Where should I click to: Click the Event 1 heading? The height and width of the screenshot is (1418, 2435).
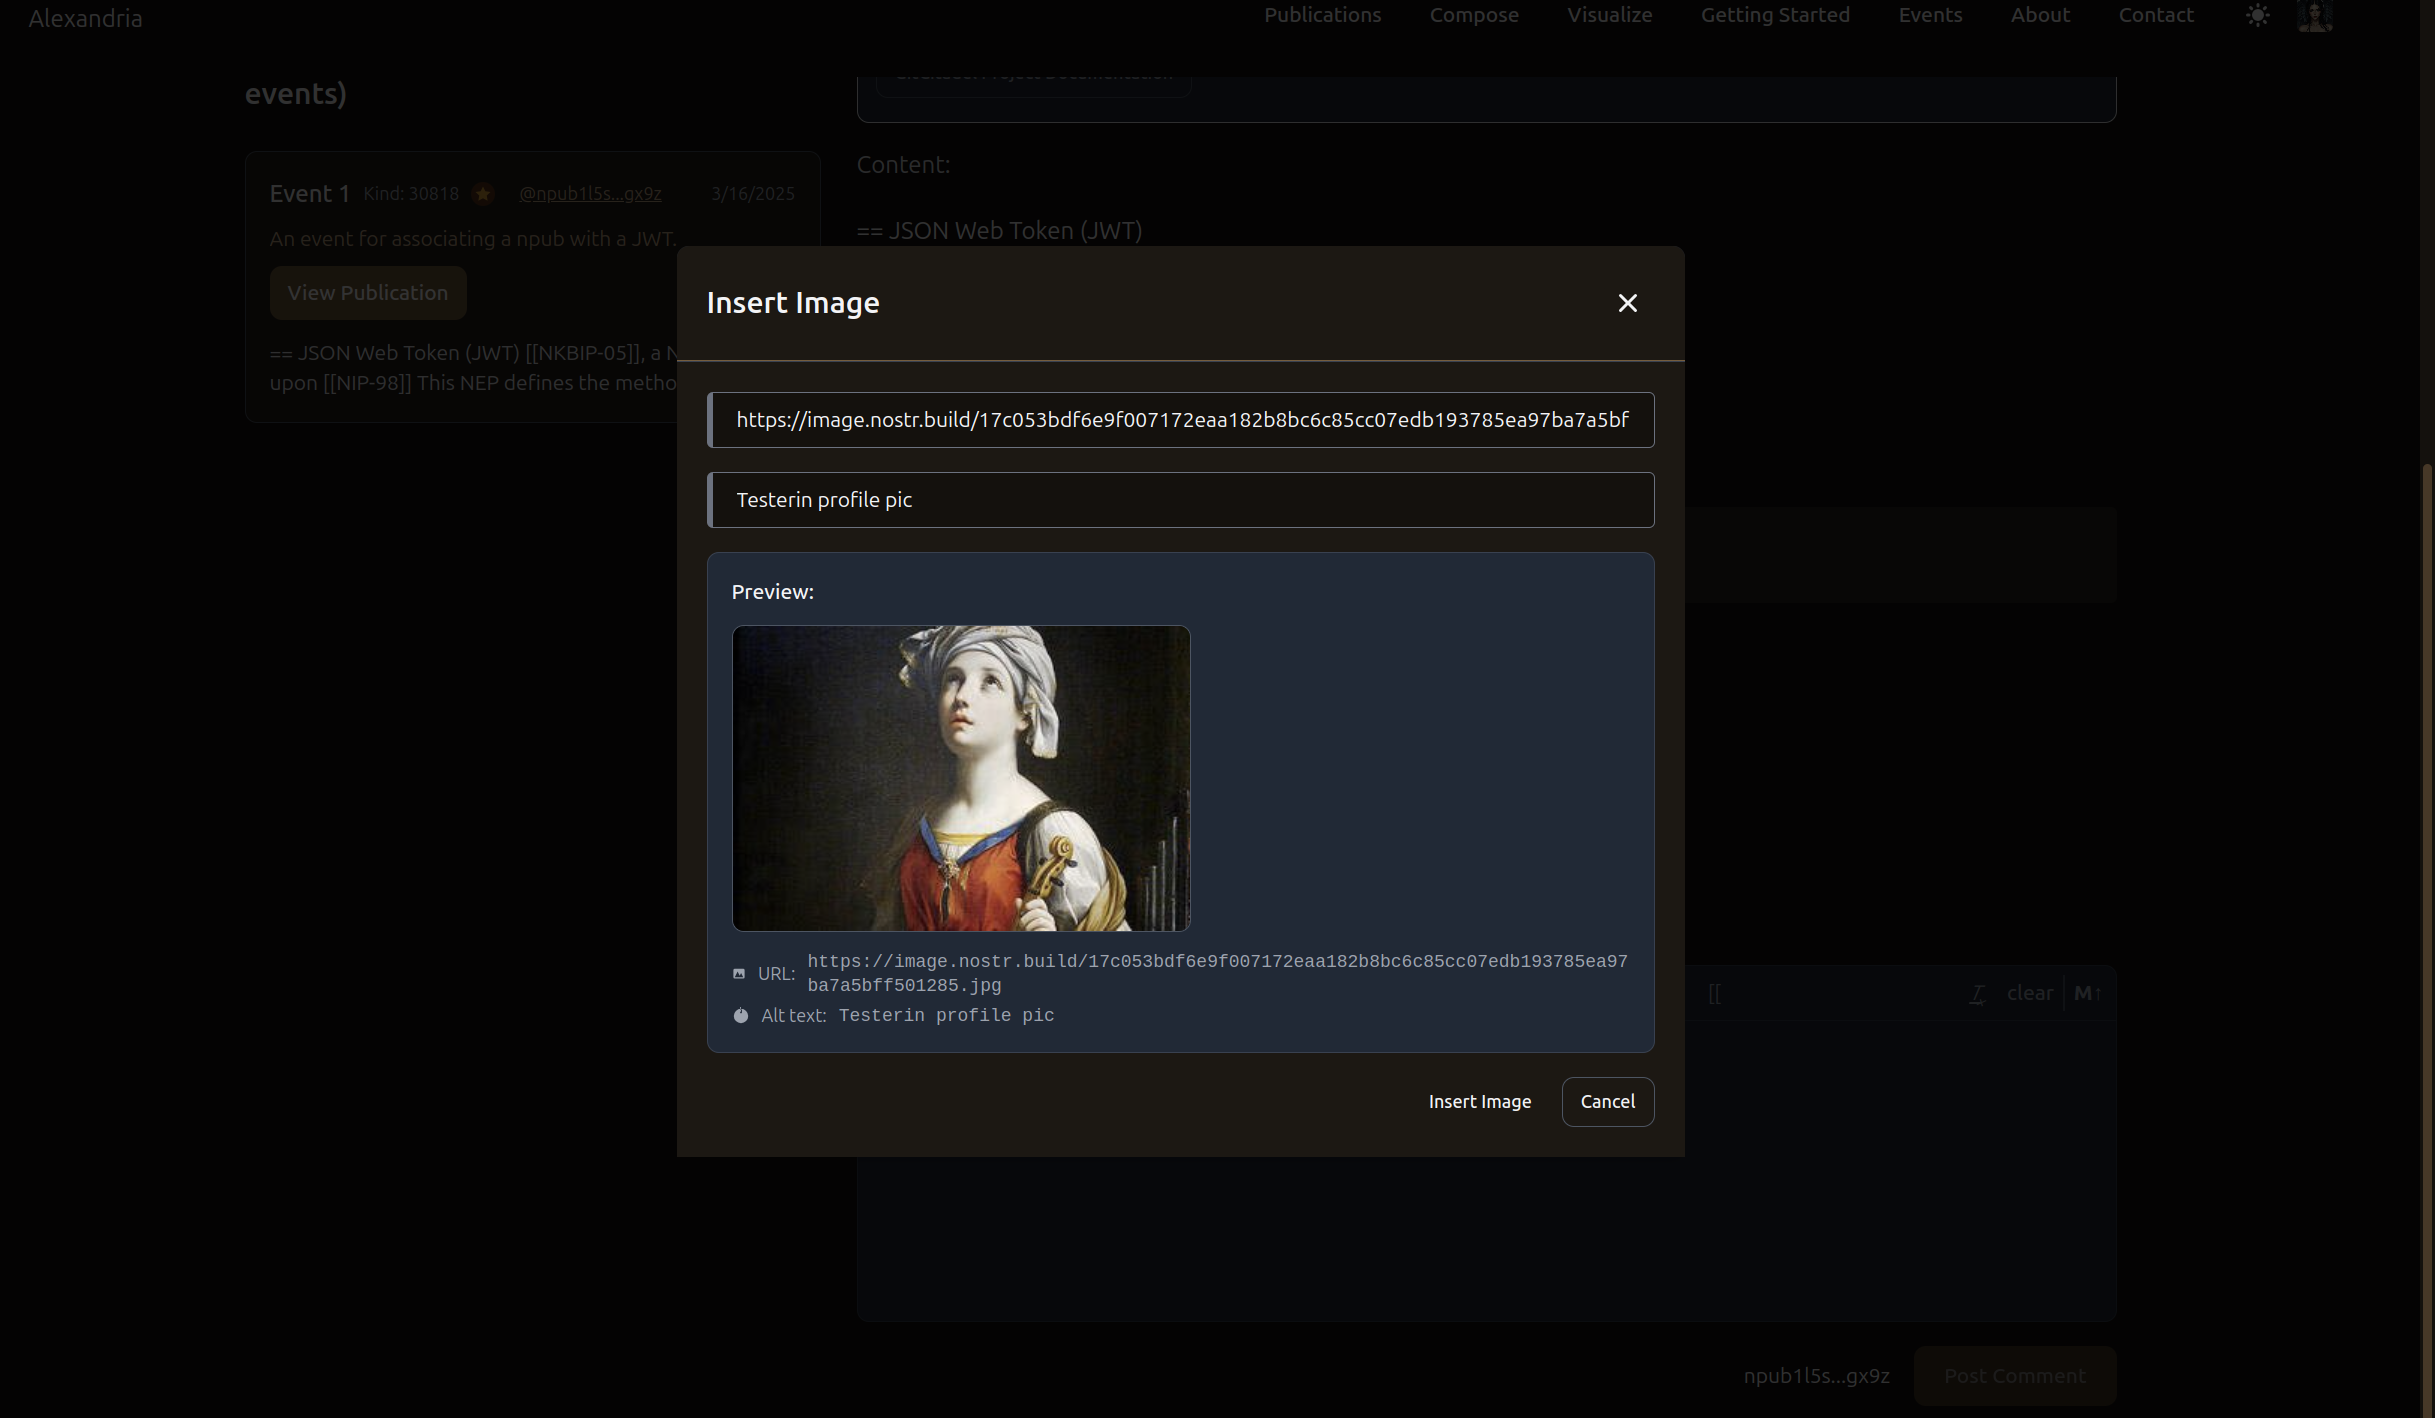309,194
